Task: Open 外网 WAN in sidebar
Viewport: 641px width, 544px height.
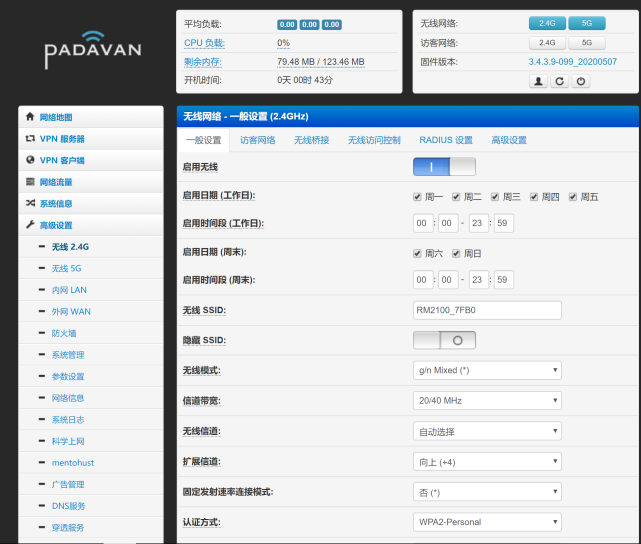Action: (71, 312)
